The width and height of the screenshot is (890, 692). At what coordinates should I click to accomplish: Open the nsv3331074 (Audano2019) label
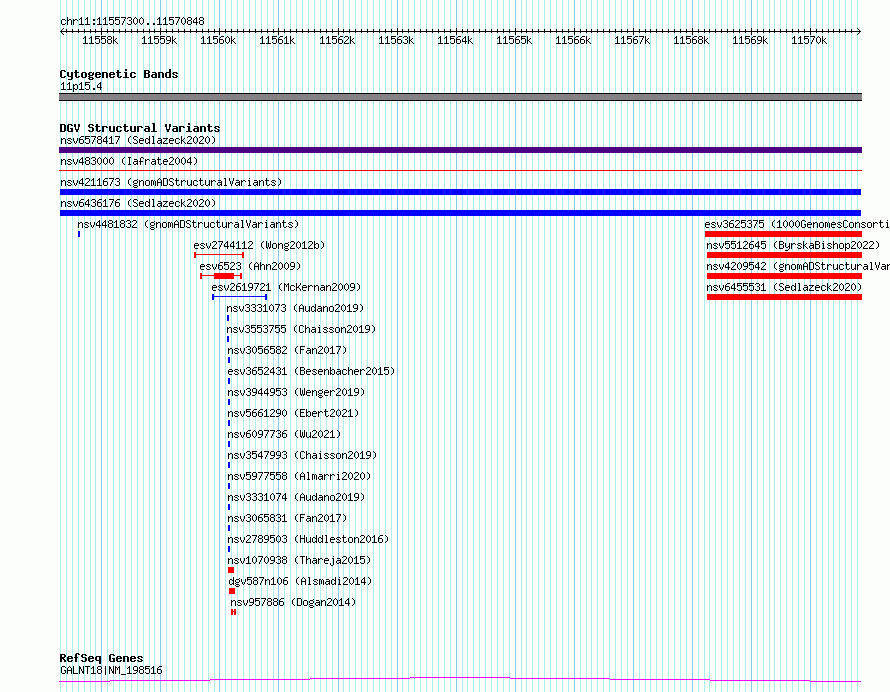pos(296,497)
